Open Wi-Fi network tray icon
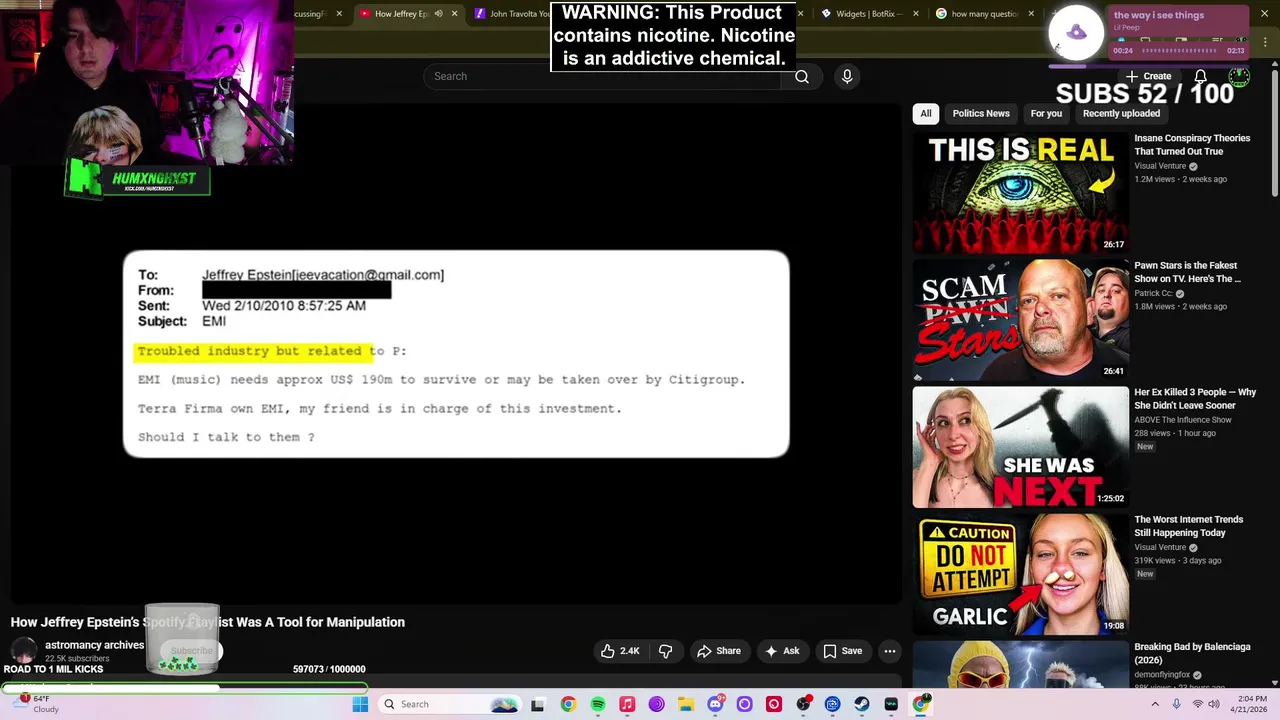The width and height of the screenshot is (1280, 720). 1197,704
